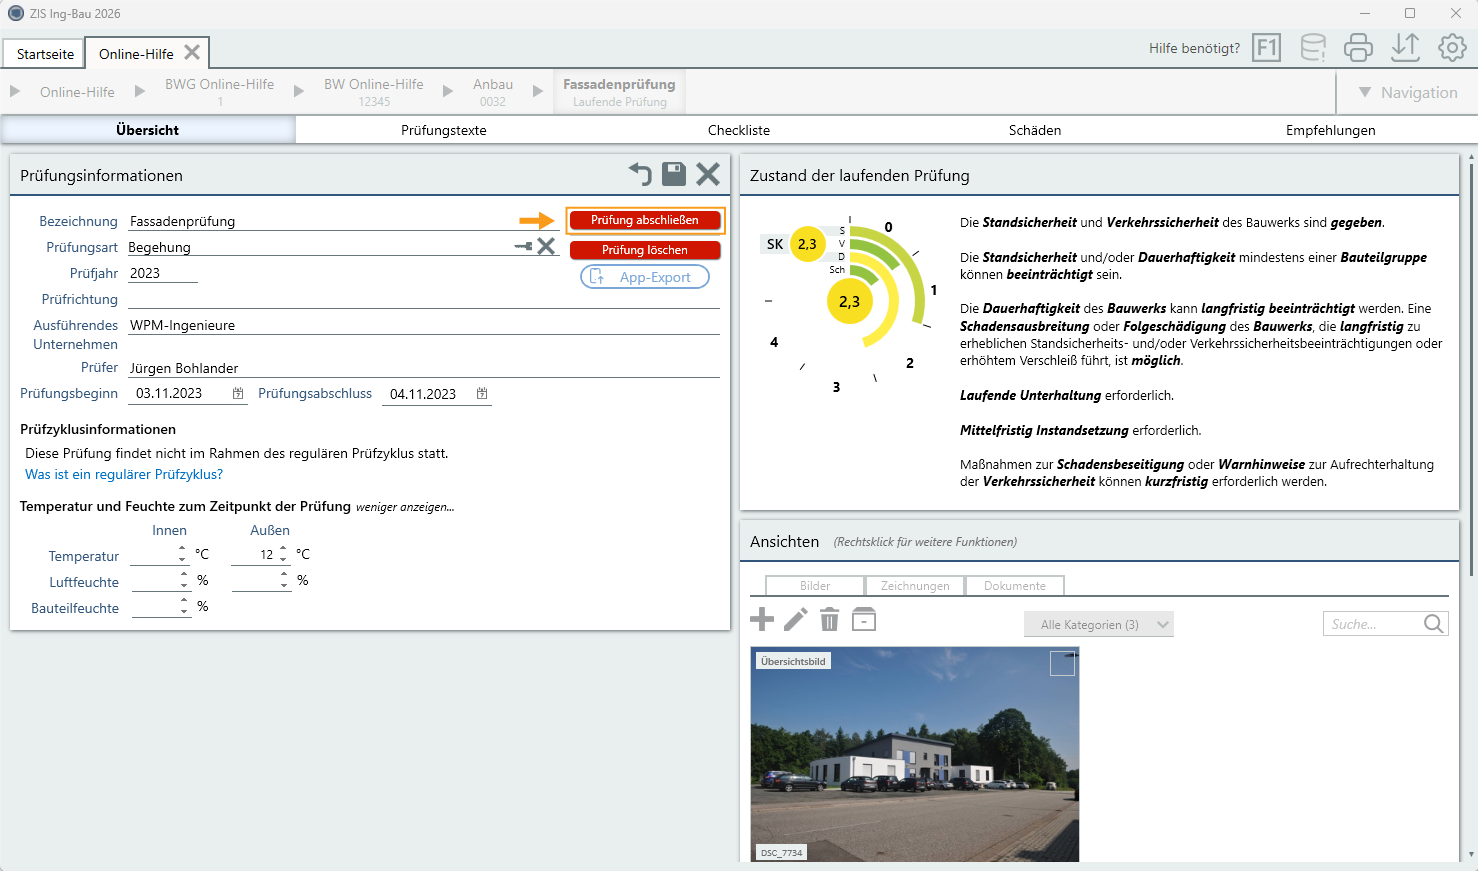Clear Prüfungsart with the X icon
Screen dimensions: 1479x872
(x=546, y=246)
